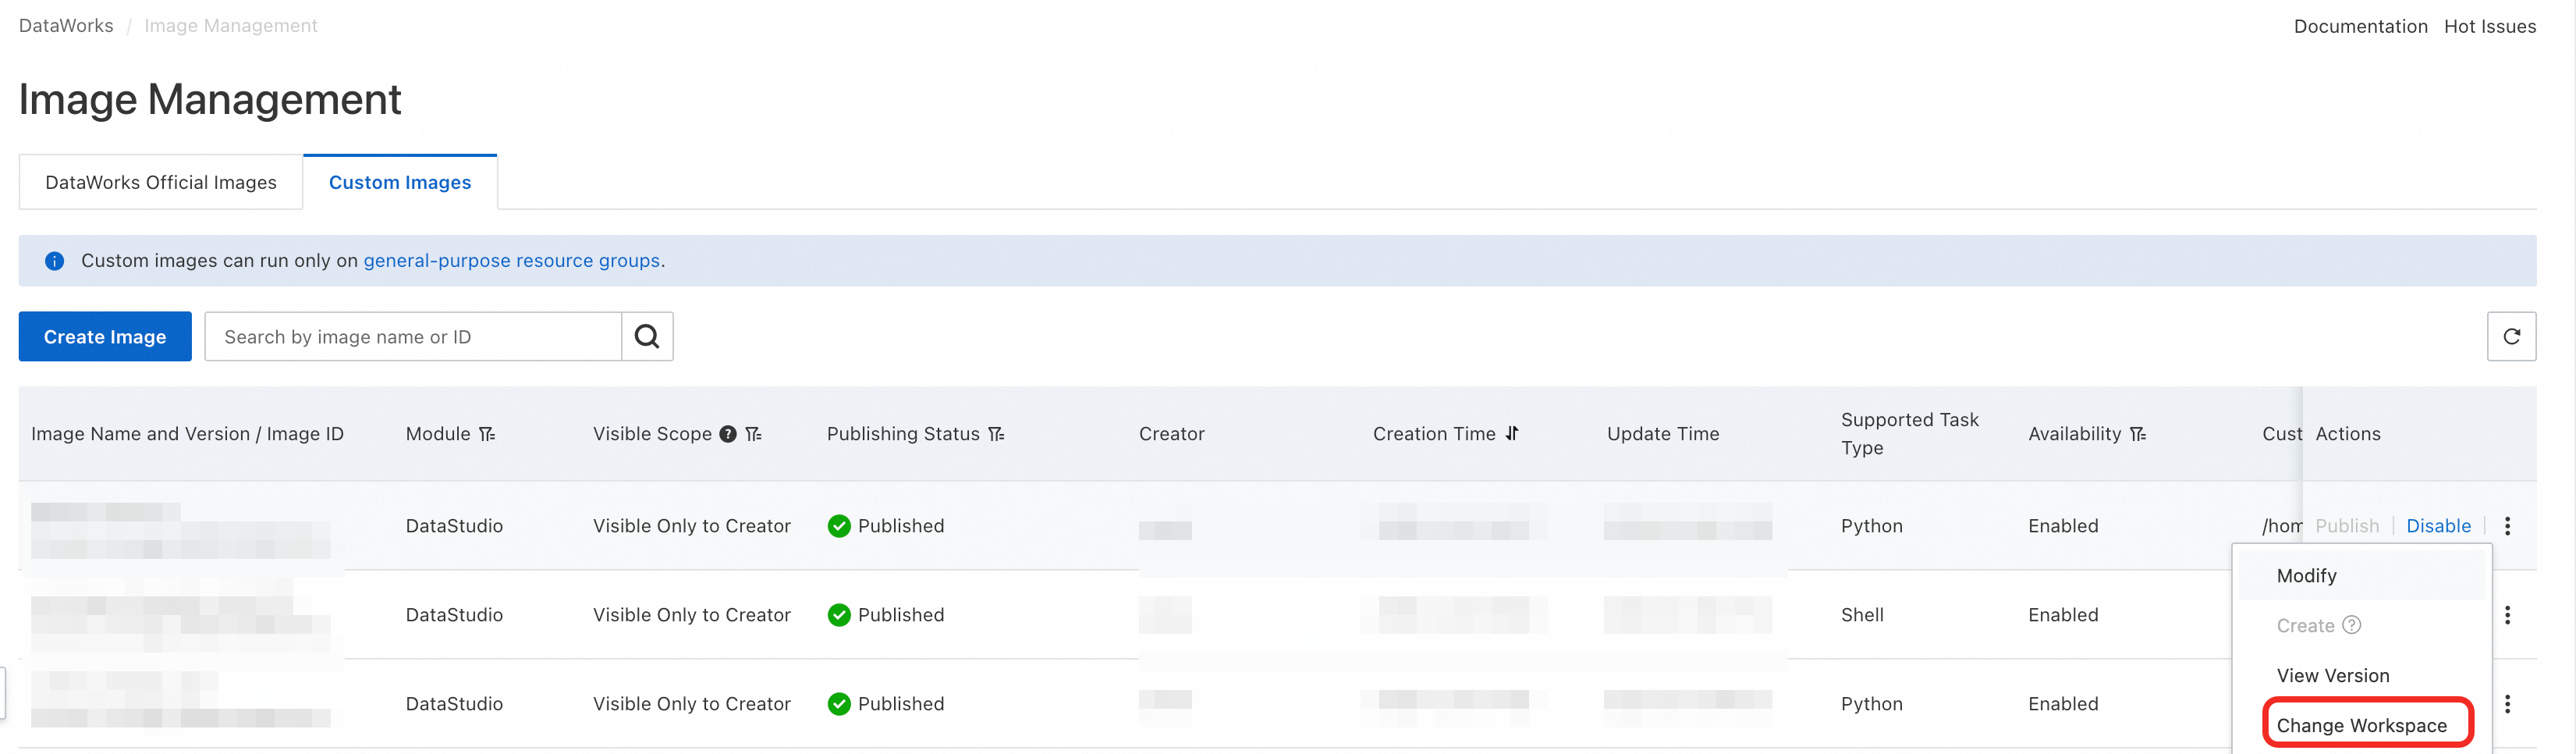This screenshot has height=754, width=2576.
Task: Click Enabled in the Shell row
Action: (2063, 615)
